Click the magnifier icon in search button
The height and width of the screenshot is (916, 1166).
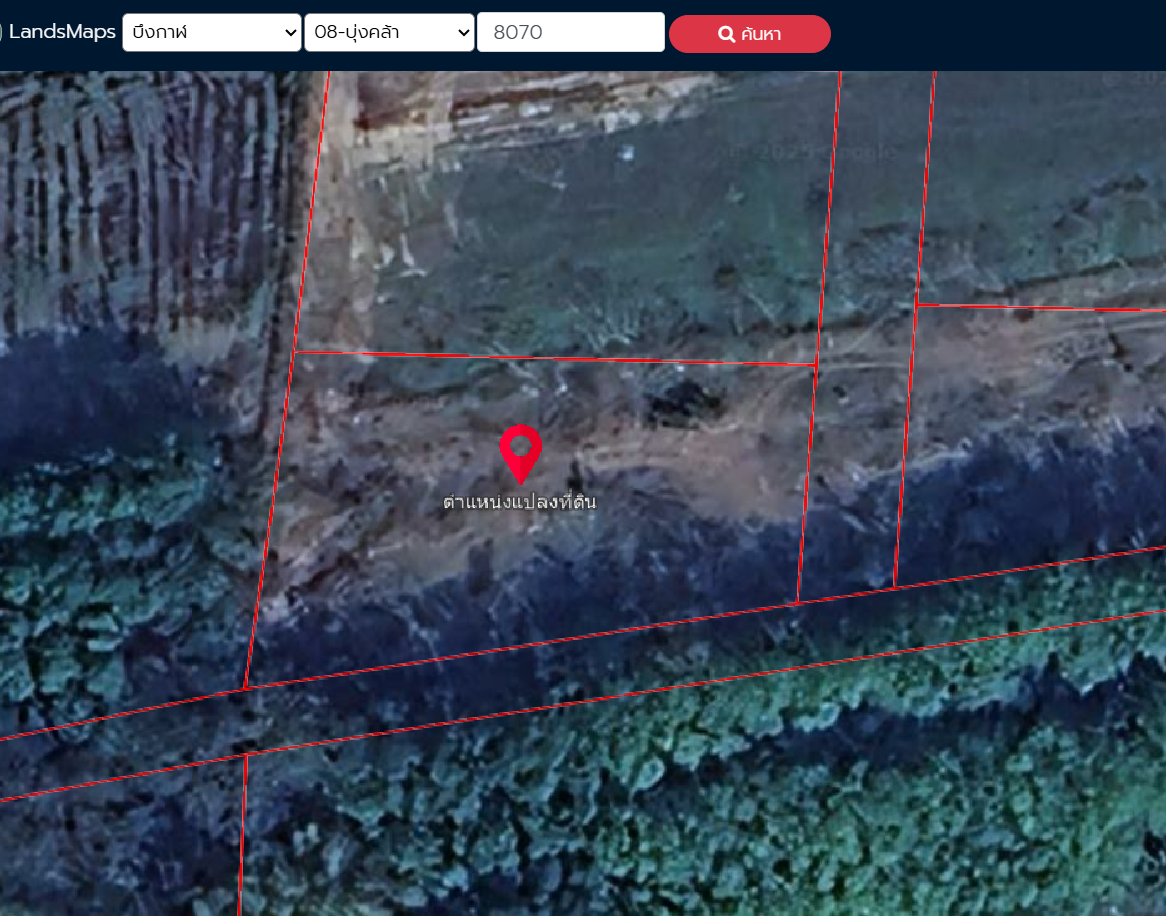(727, 35)
